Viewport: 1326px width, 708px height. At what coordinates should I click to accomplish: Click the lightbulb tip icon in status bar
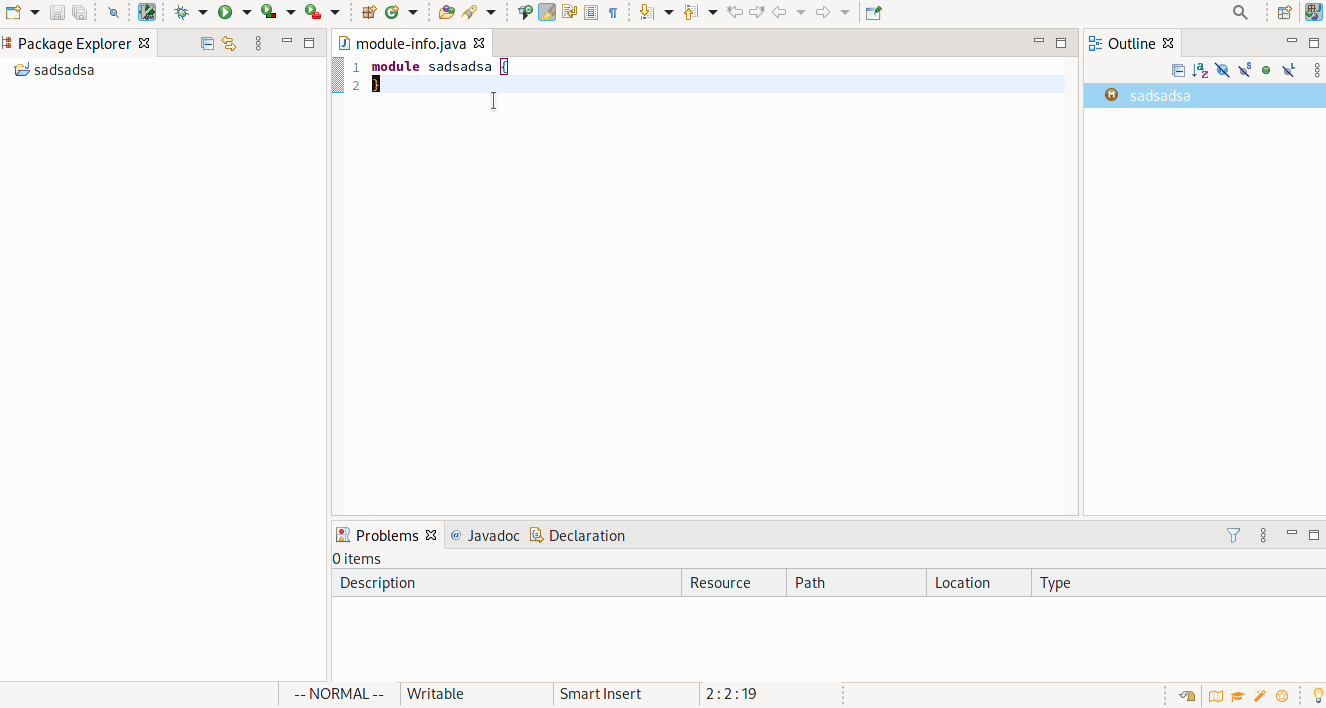coord(1318,695)
